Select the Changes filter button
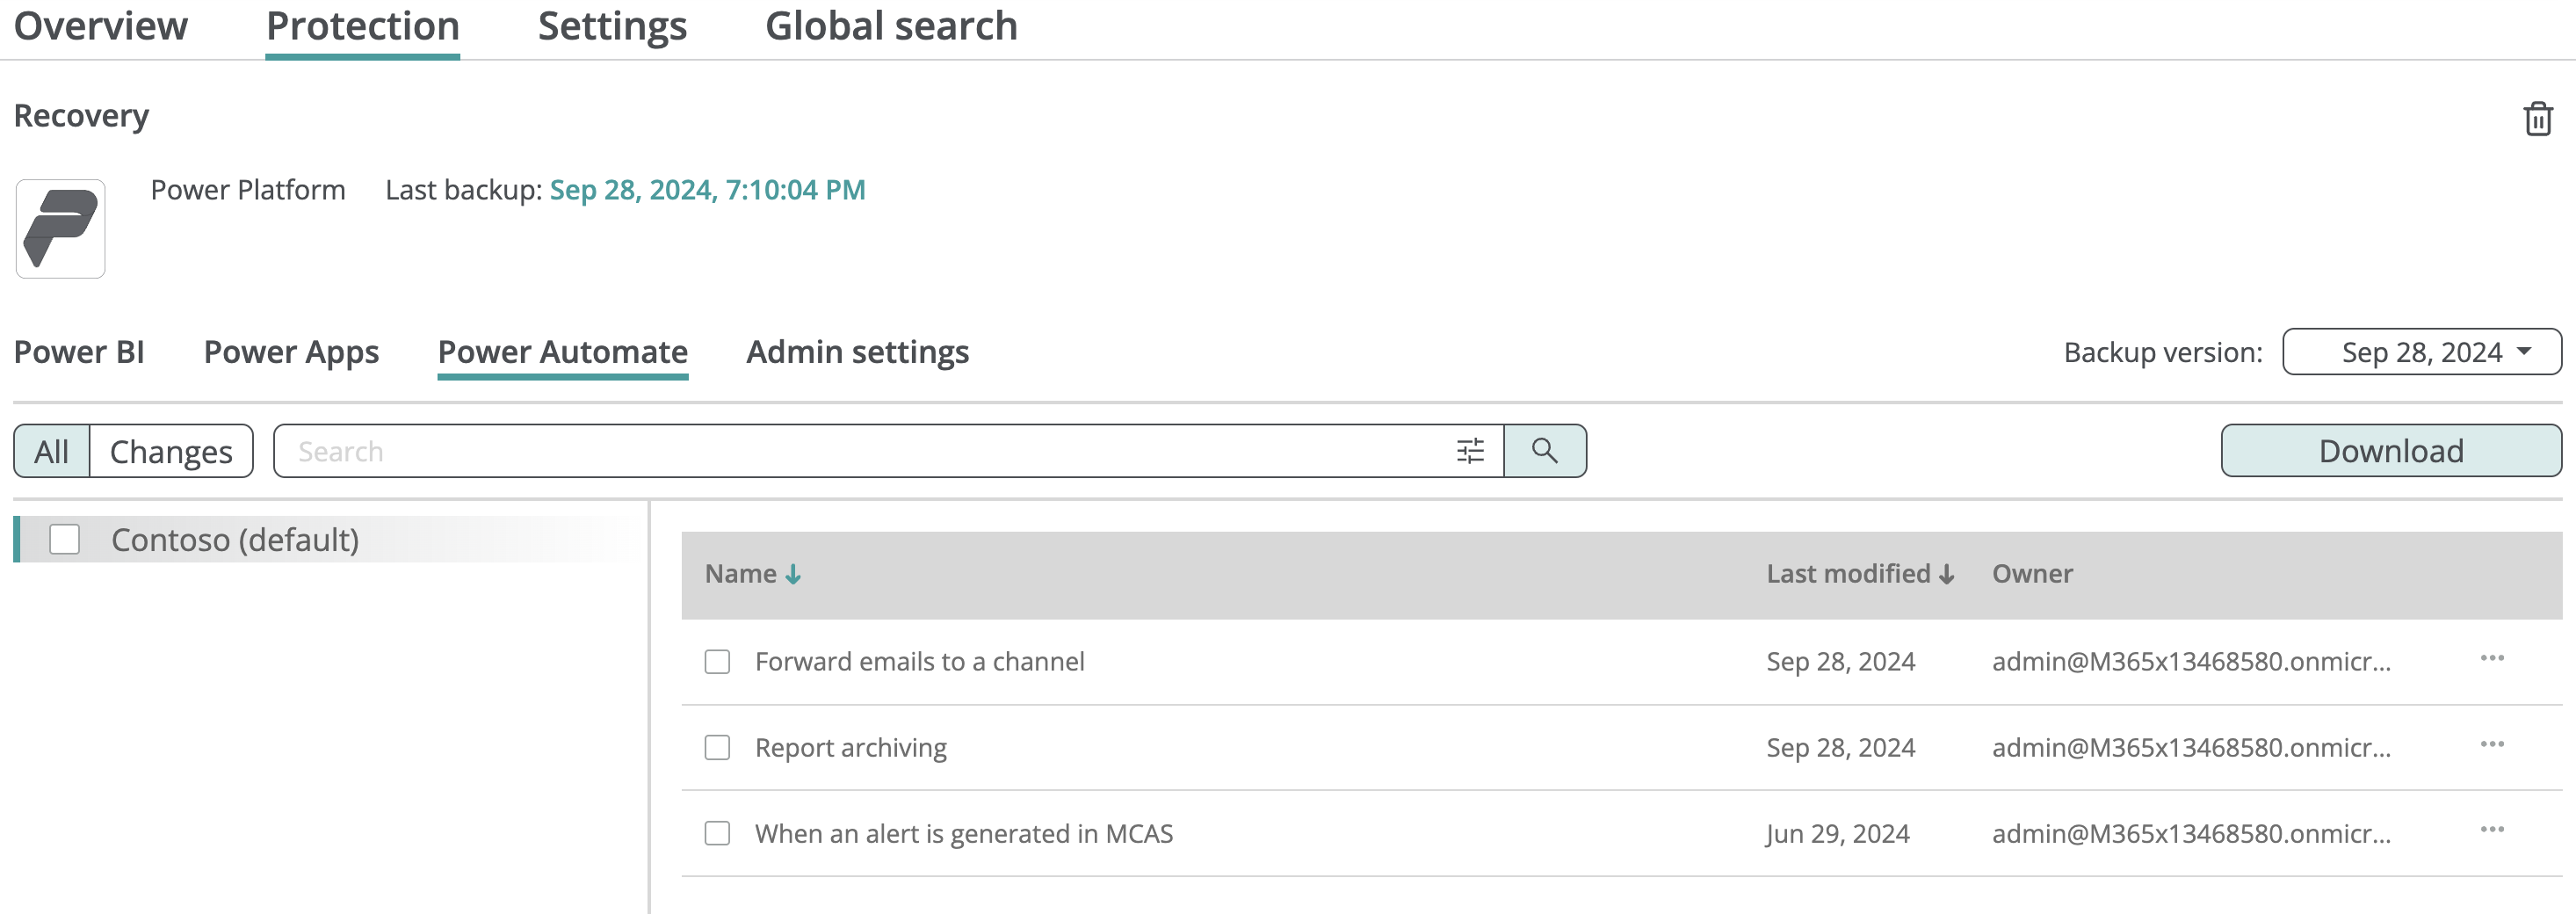The image size is (2576, 914). 171,451
